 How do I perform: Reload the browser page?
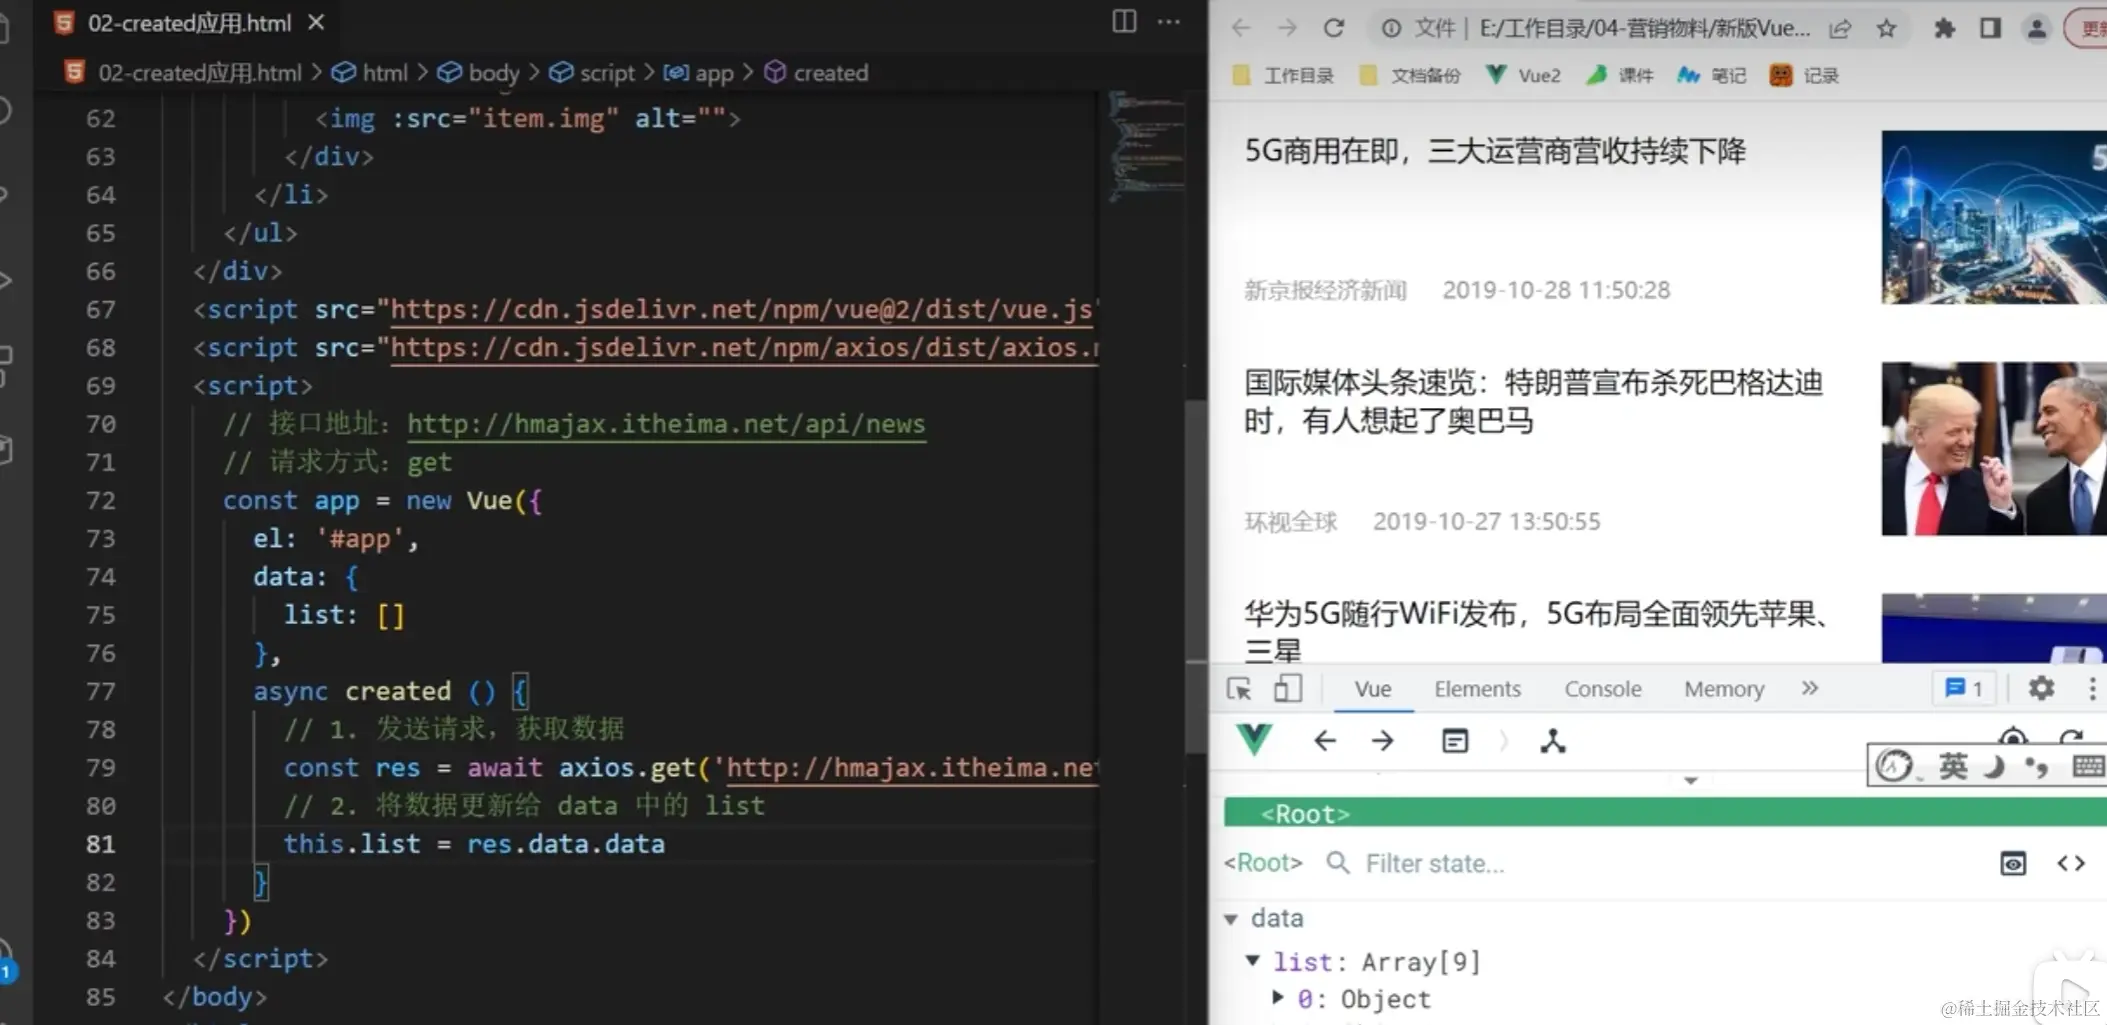tap(1334, 28)
